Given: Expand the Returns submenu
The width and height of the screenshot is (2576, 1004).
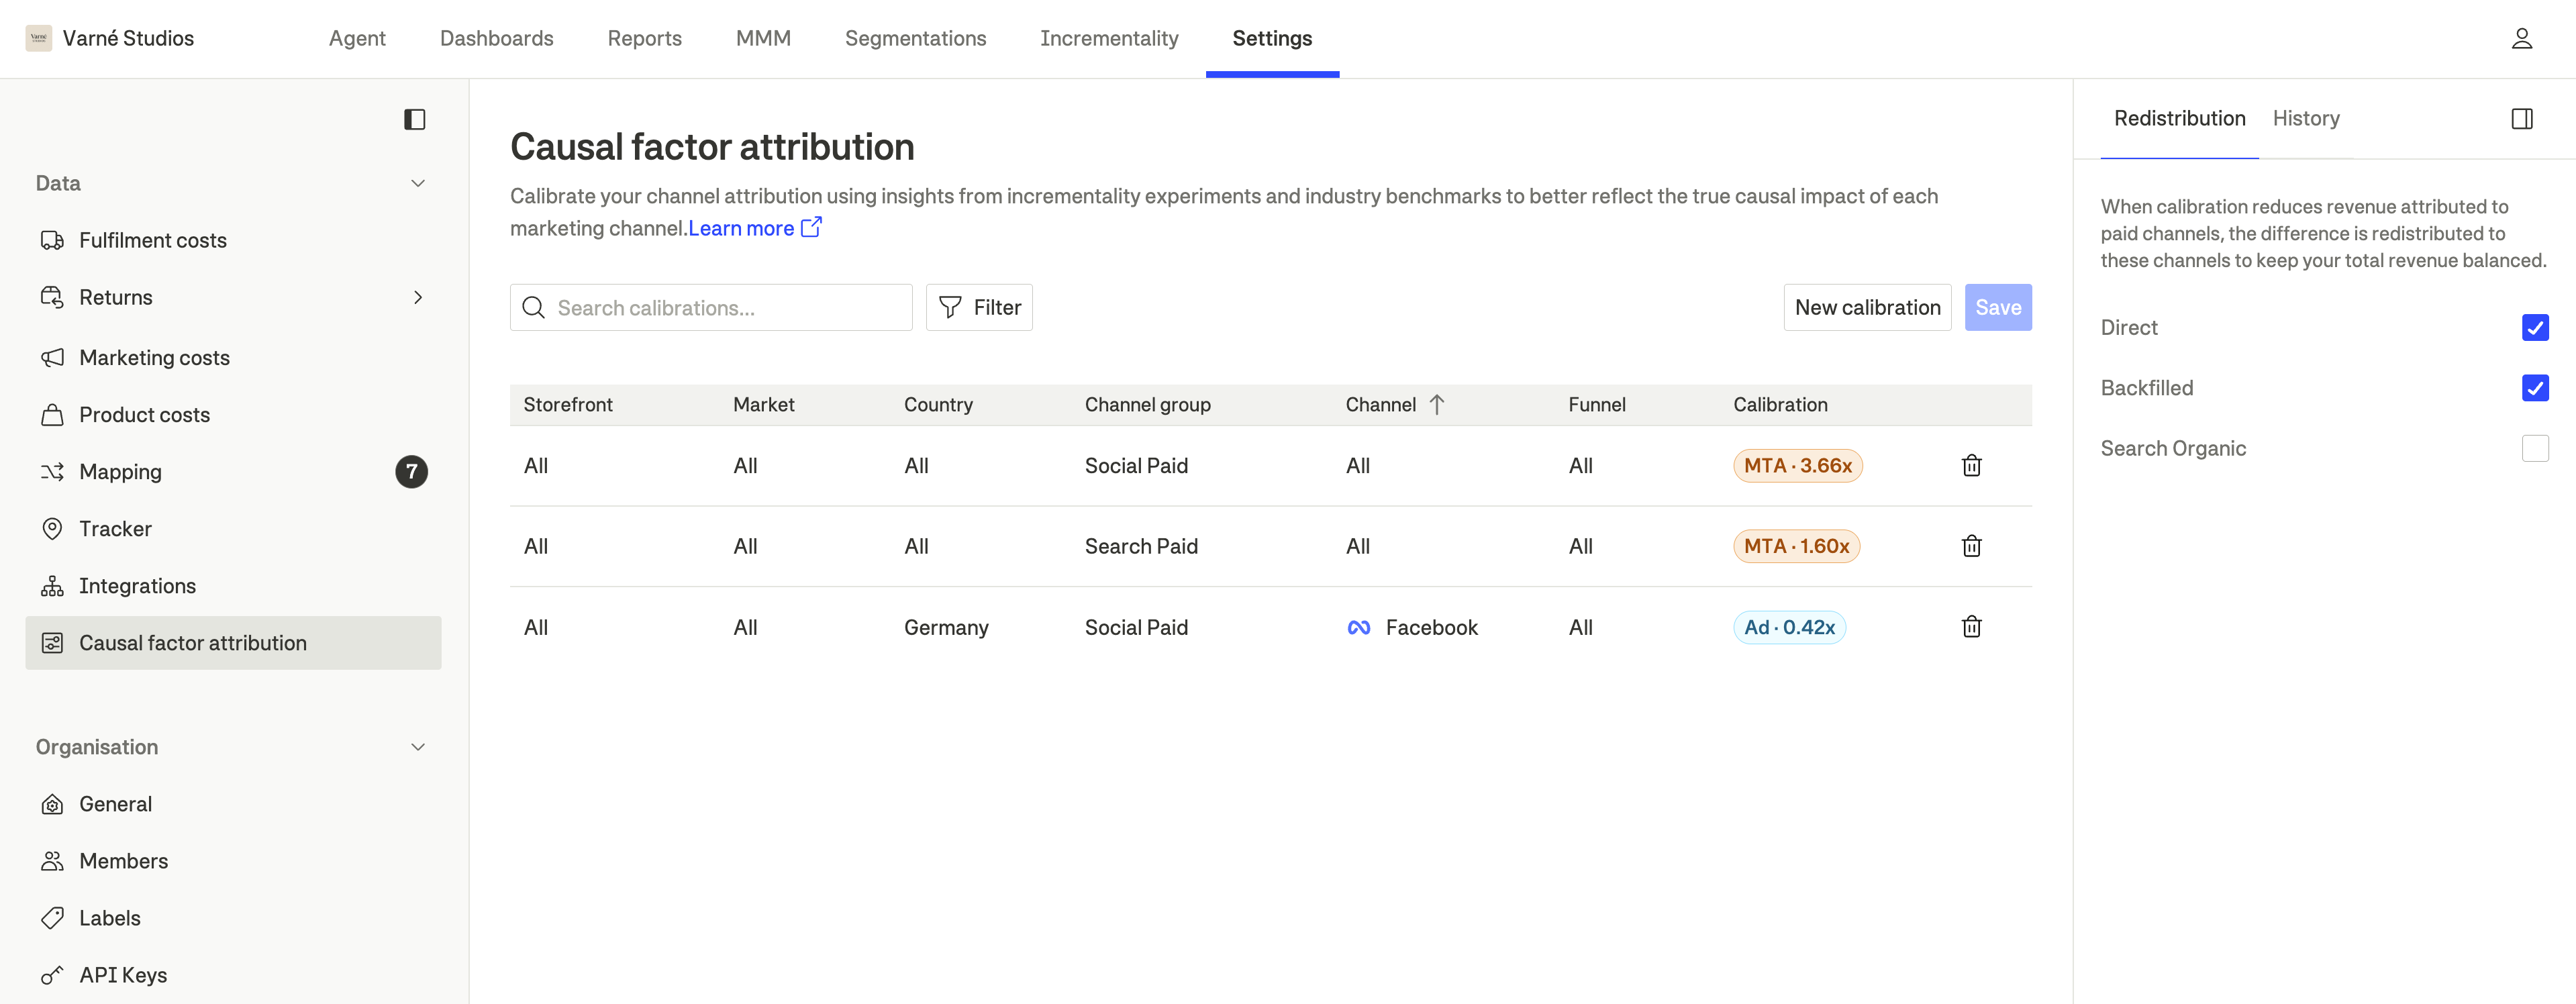Looking at the screenshot, I should point(417,297).
